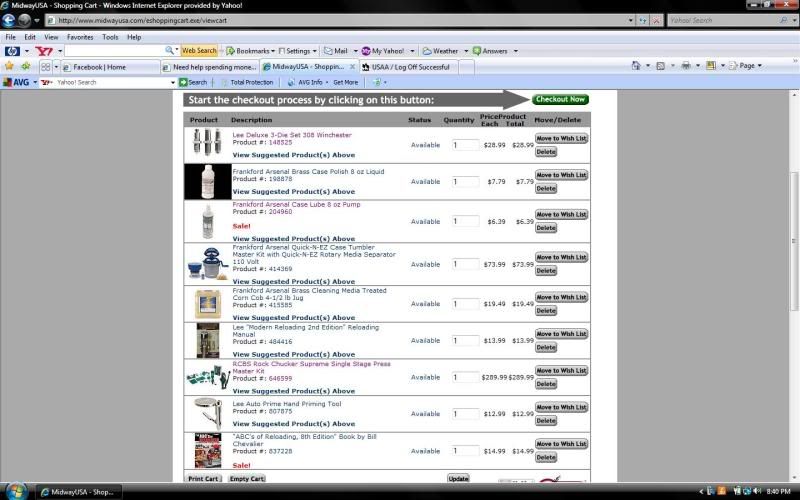Viewport: 800px width, 500px height.
Task: Open the File menu
Action: coord(10,37)
